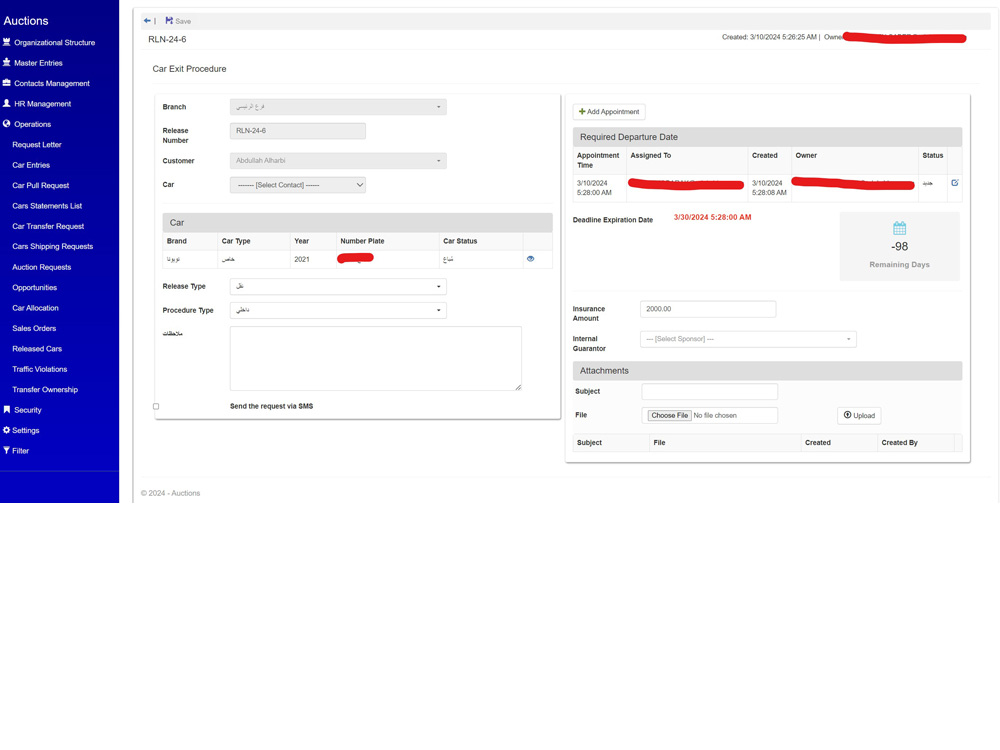Go to Car Entries page
This screenshot has width=1000, height=750.
[31, 165]
